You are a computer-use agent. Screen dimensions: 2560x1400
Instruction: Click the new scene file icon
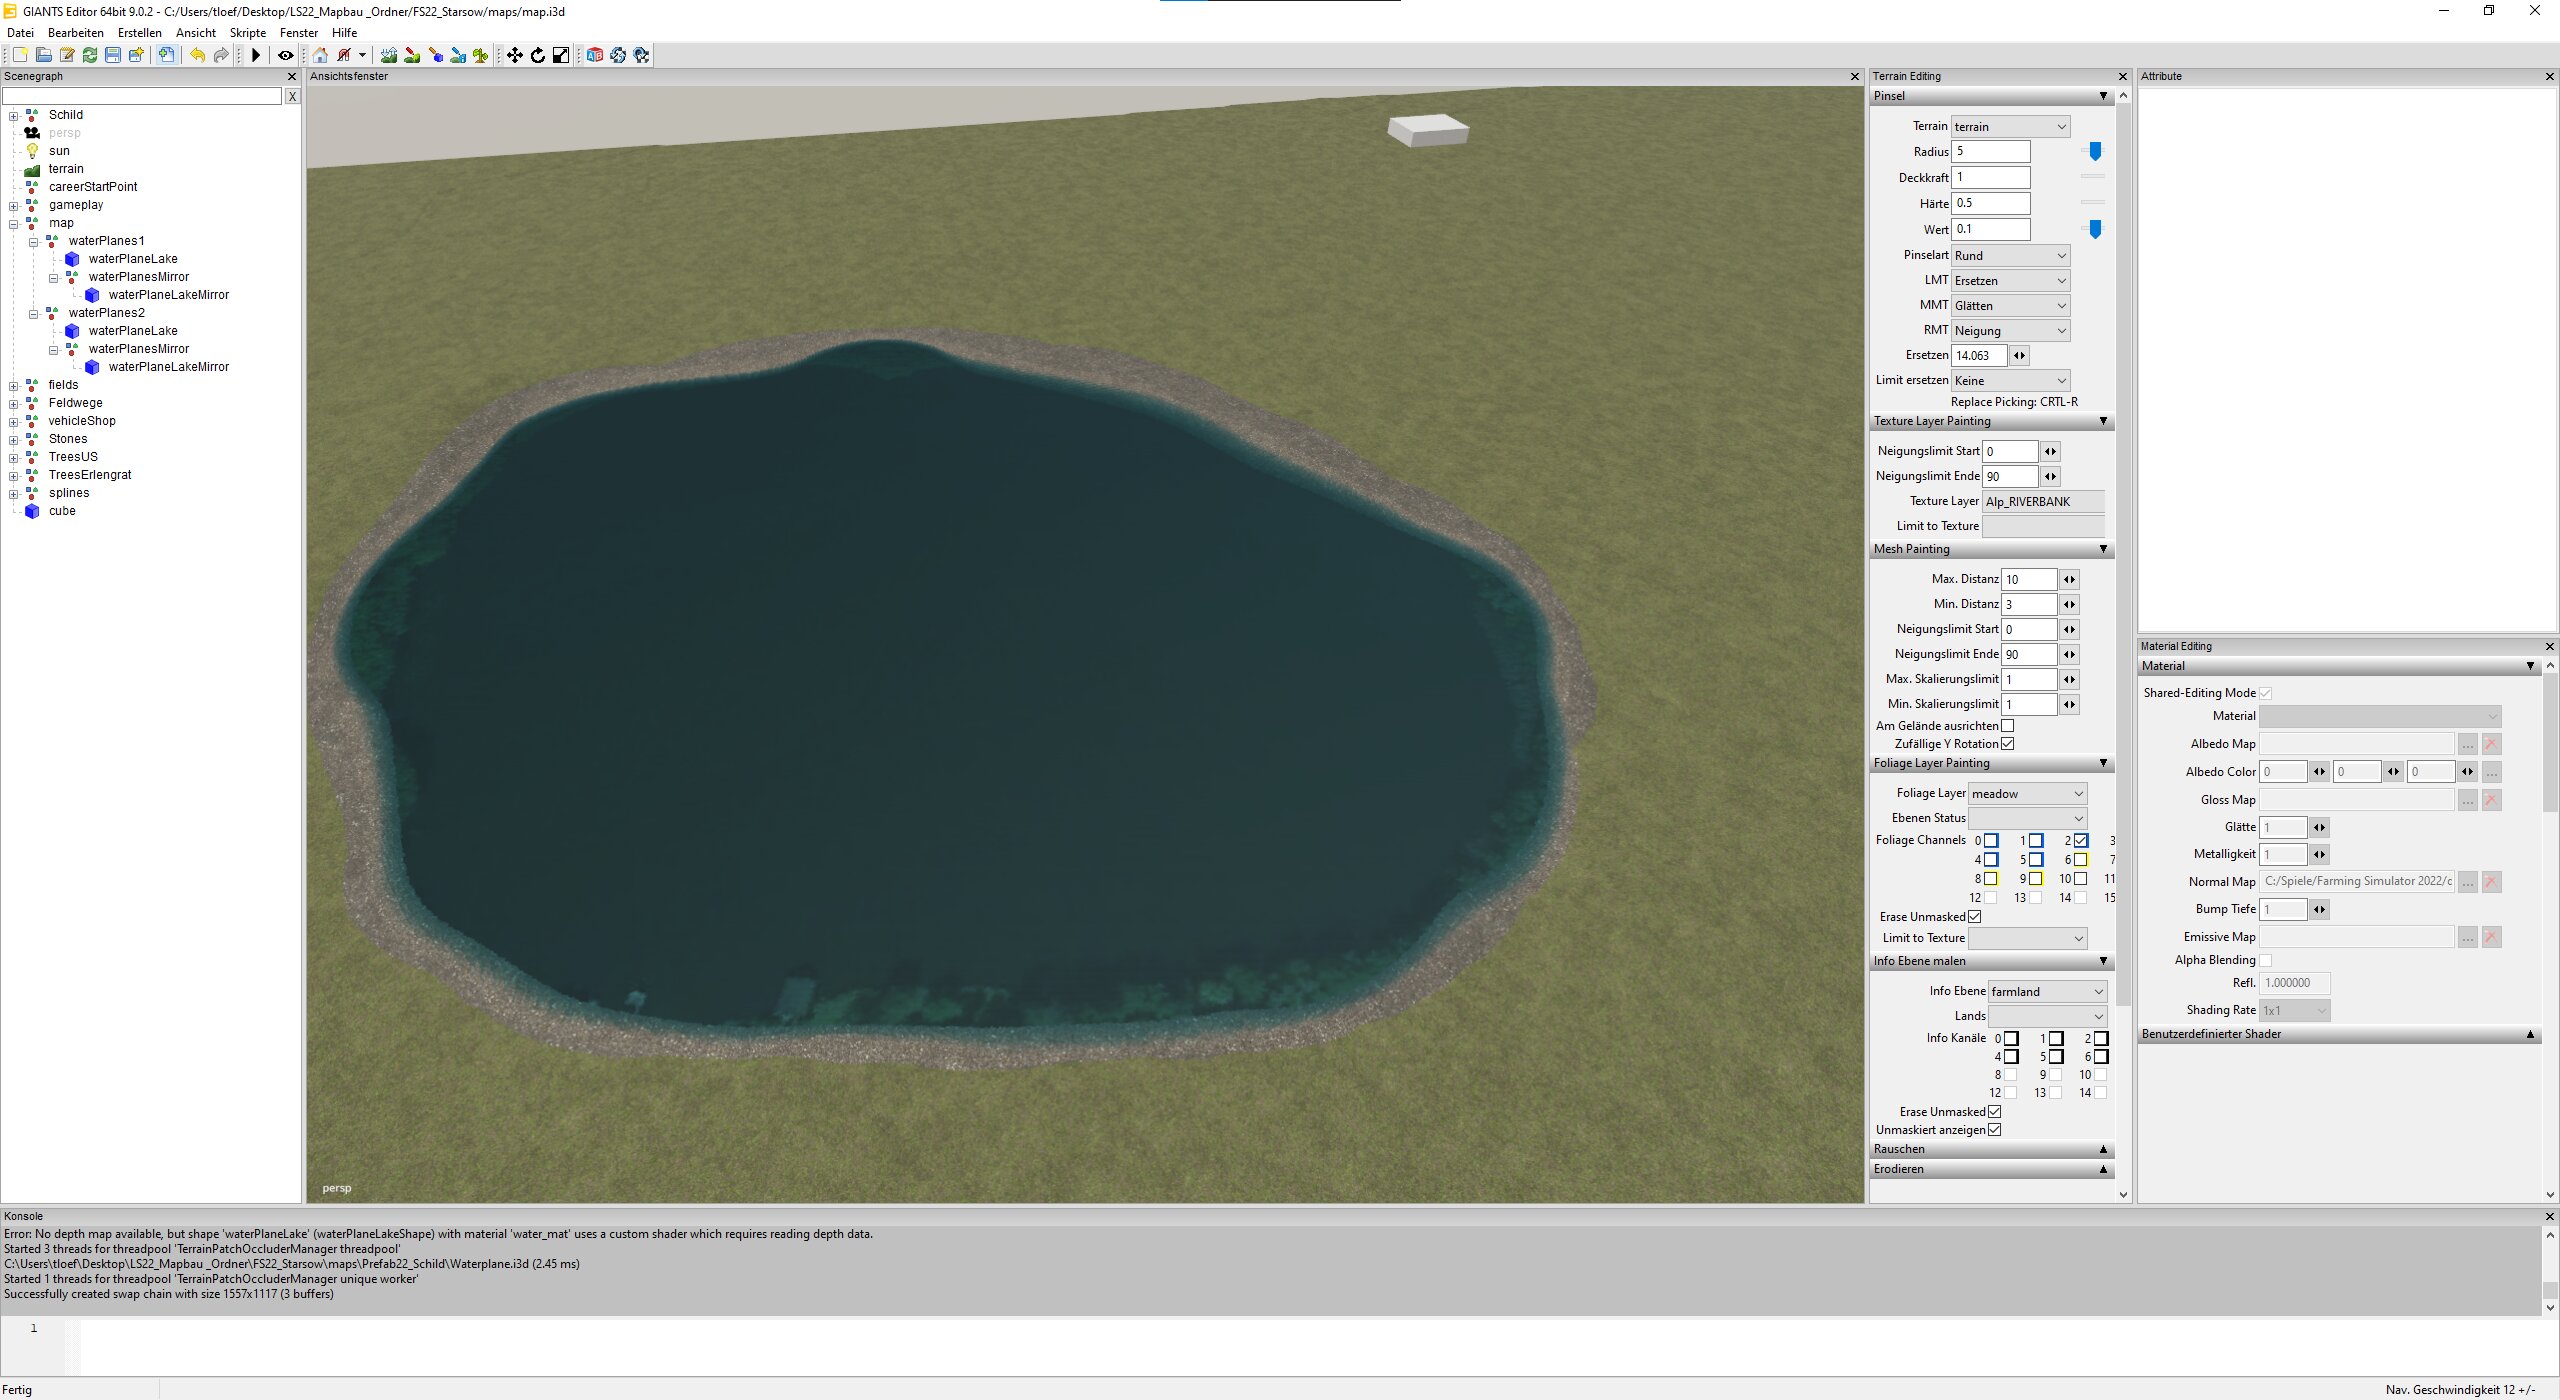20,55
